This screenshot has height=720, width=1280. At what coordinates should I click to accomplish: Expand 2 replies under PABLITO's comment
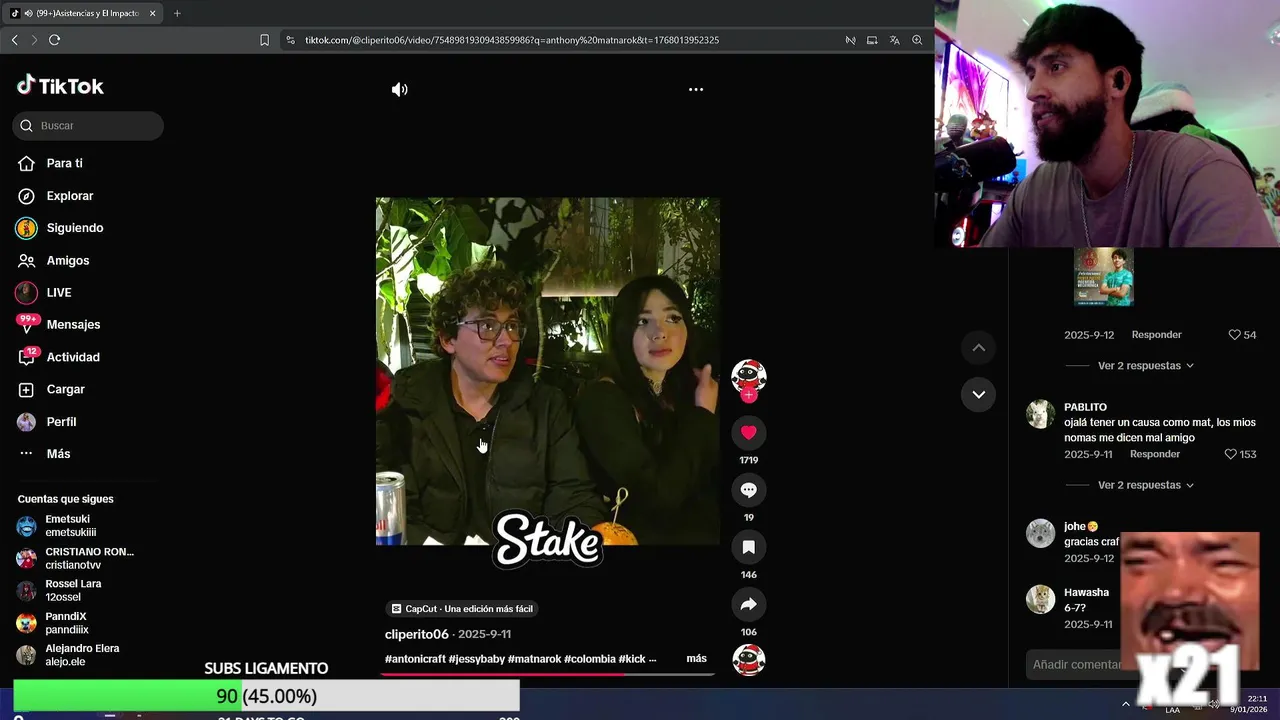click(x=1145, y=485)
